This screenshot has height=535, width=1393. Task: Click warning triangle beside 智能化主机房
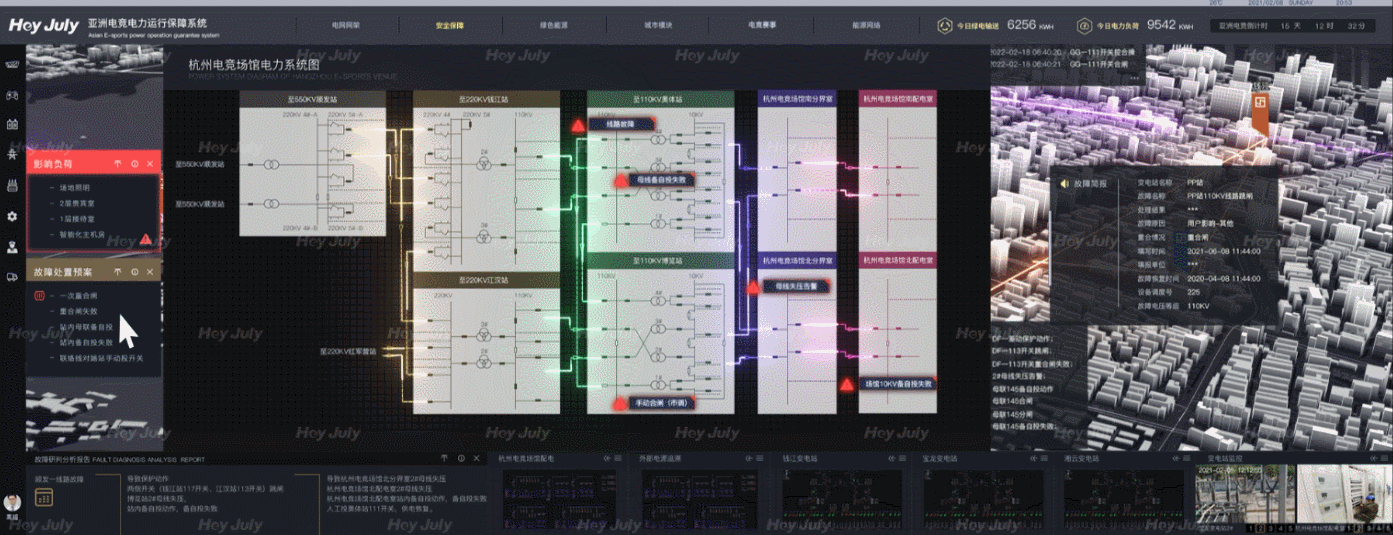point(146,239)
